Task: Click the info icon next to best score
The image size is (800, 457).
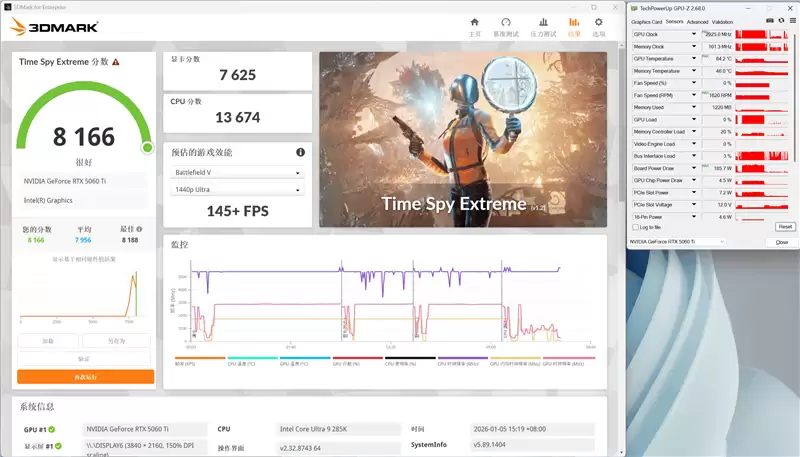Action: pyautogui.click(x=139, y=229)
